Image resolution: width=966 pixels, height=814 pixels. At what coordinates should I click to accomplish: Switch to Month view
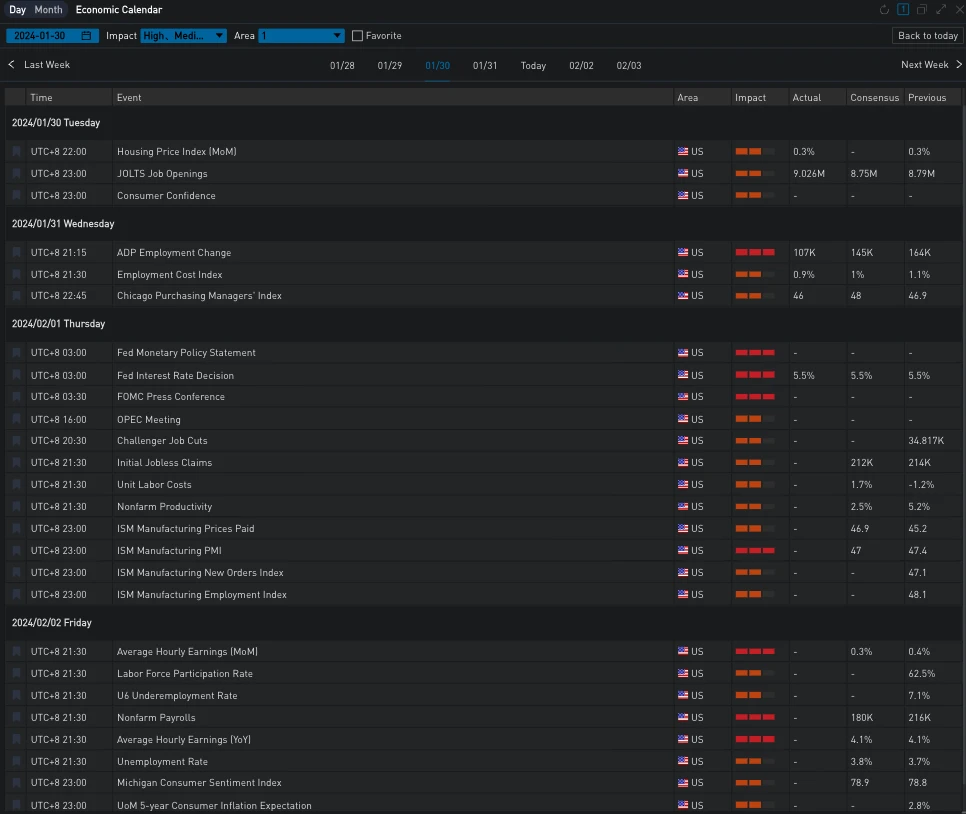click(x=48, y=10)
